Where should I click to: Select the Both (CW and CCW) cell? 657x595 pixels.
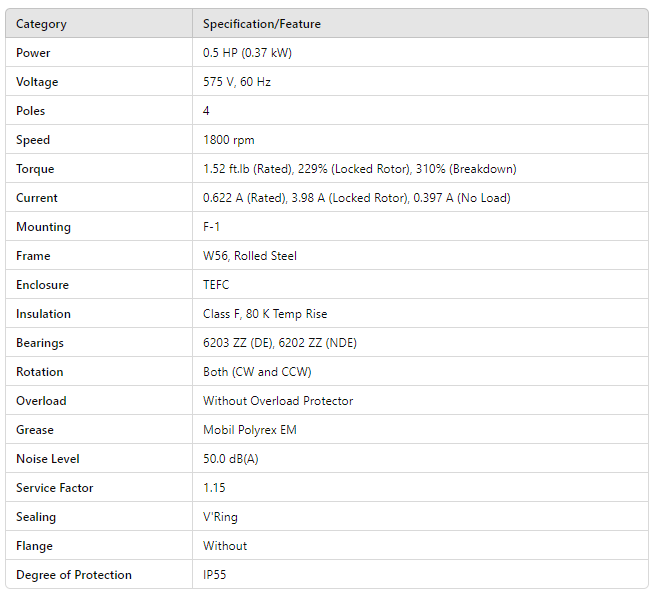(257, 372)
